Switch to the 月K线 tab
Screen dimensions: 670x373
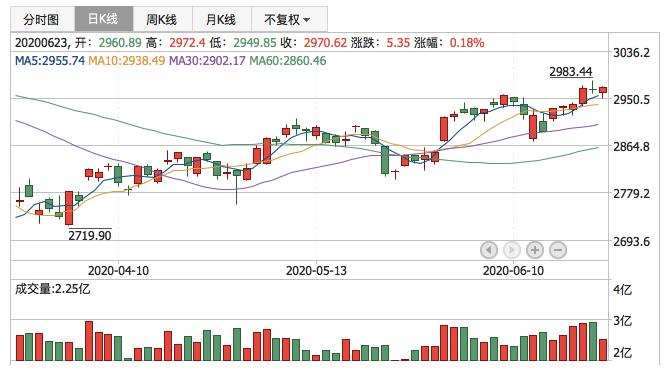pos(222,19)
